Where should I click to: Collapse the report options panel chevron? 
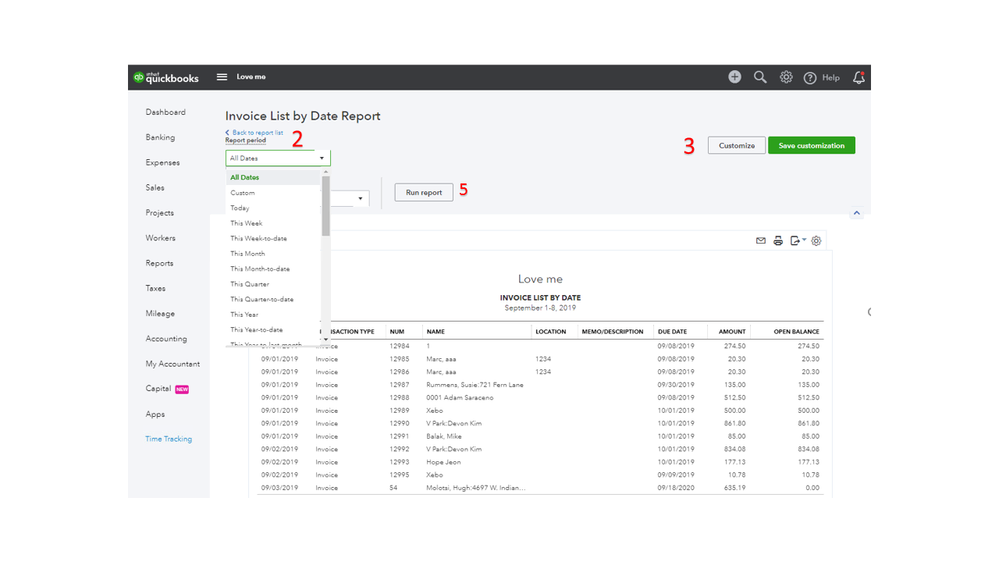[856, 213]
